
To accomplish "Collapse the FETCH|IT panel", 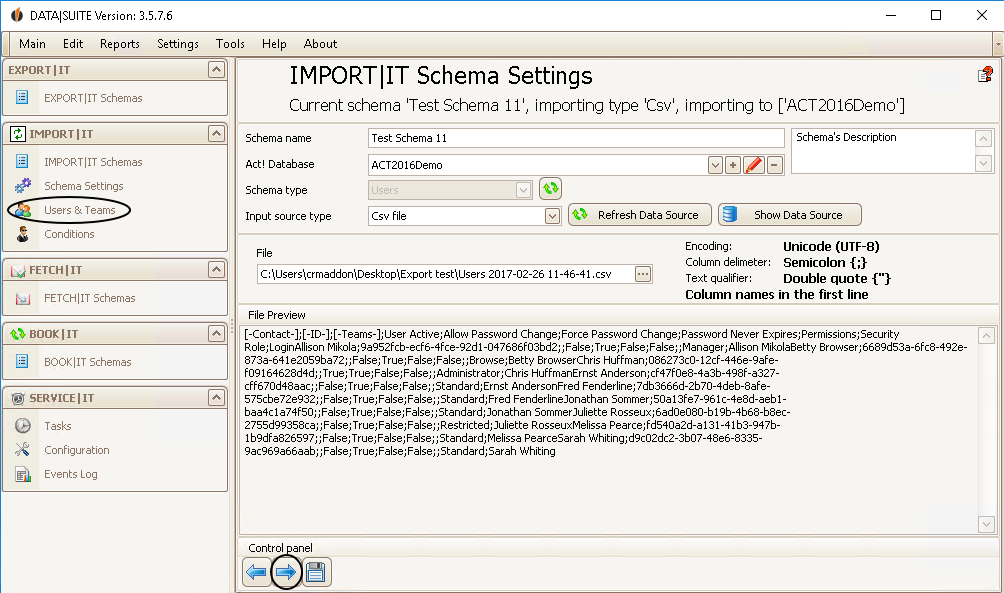I will (x=216, y=270).
